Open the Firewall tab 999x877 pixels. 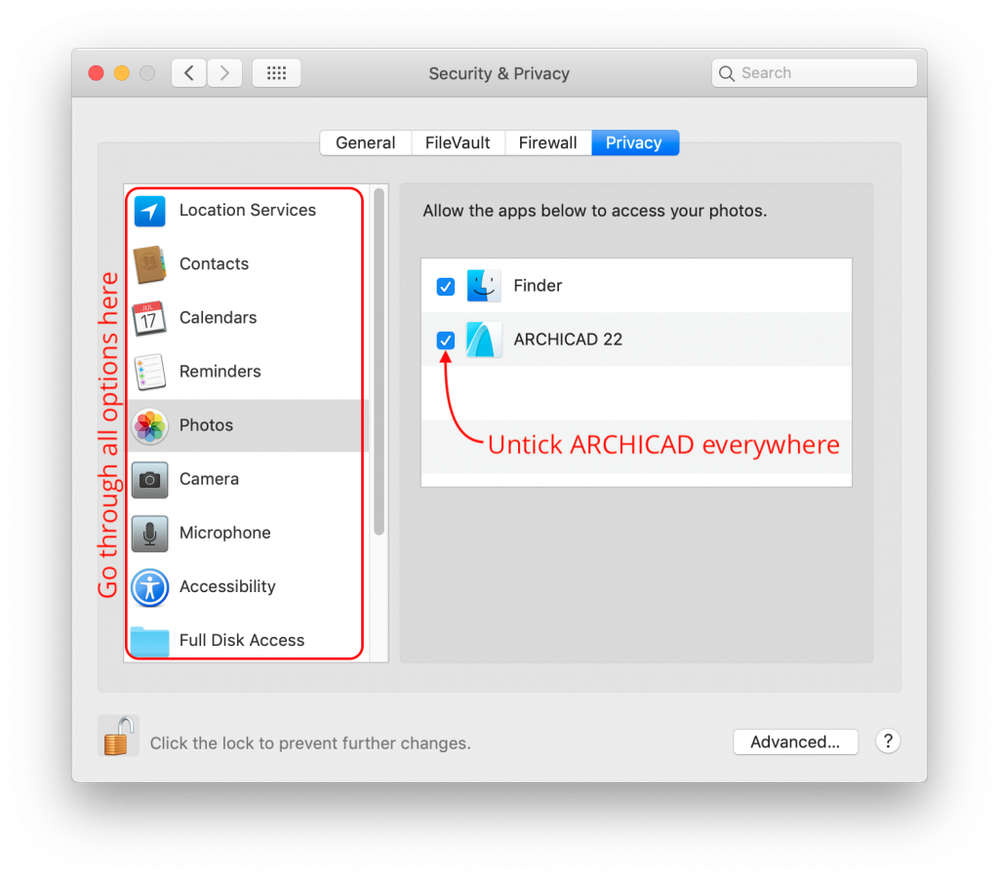[548, 143]
